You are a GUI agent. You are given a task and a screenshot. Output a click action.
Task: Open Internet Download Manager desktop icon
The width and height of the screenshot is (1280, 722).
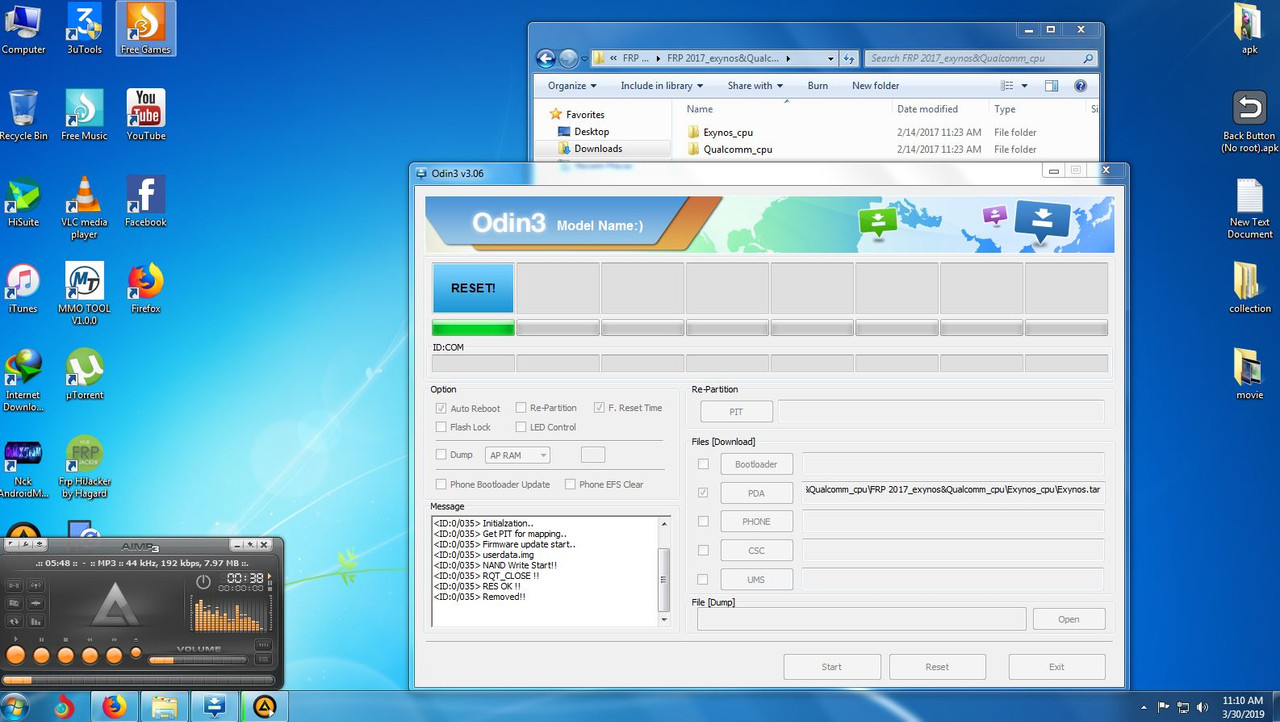coord(23,380)
